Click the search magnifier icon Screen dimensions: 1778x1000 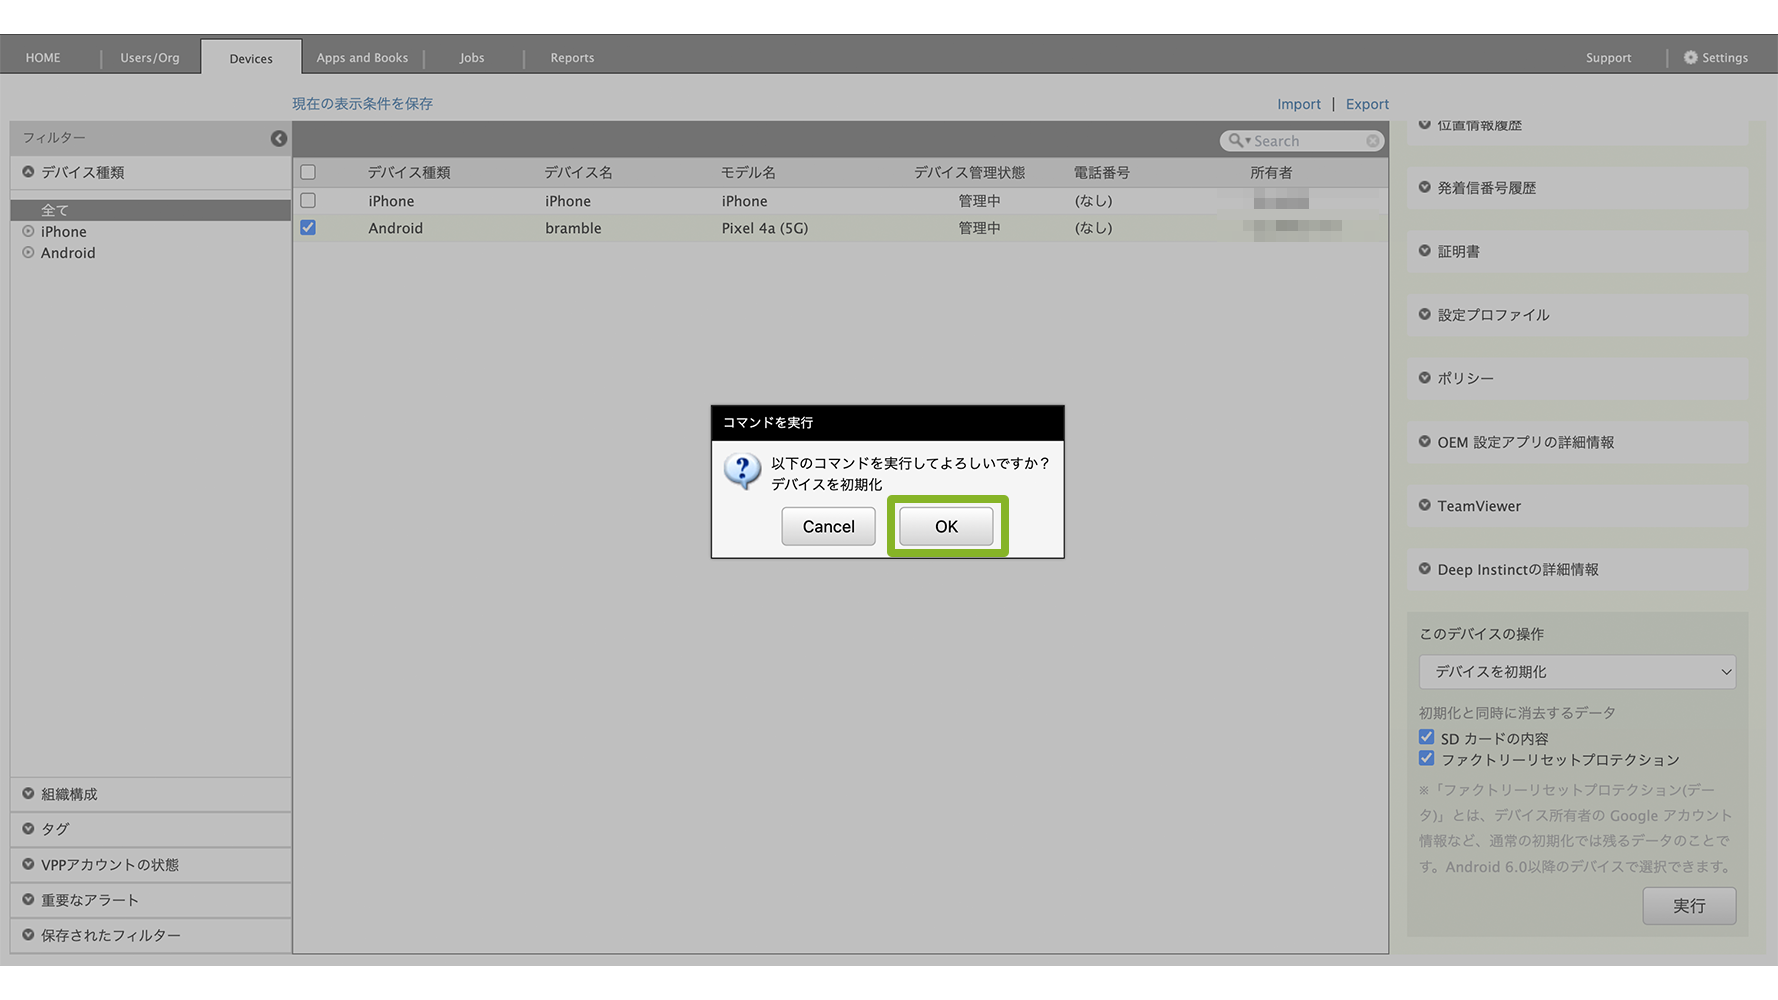click(x=1236, y=141)
